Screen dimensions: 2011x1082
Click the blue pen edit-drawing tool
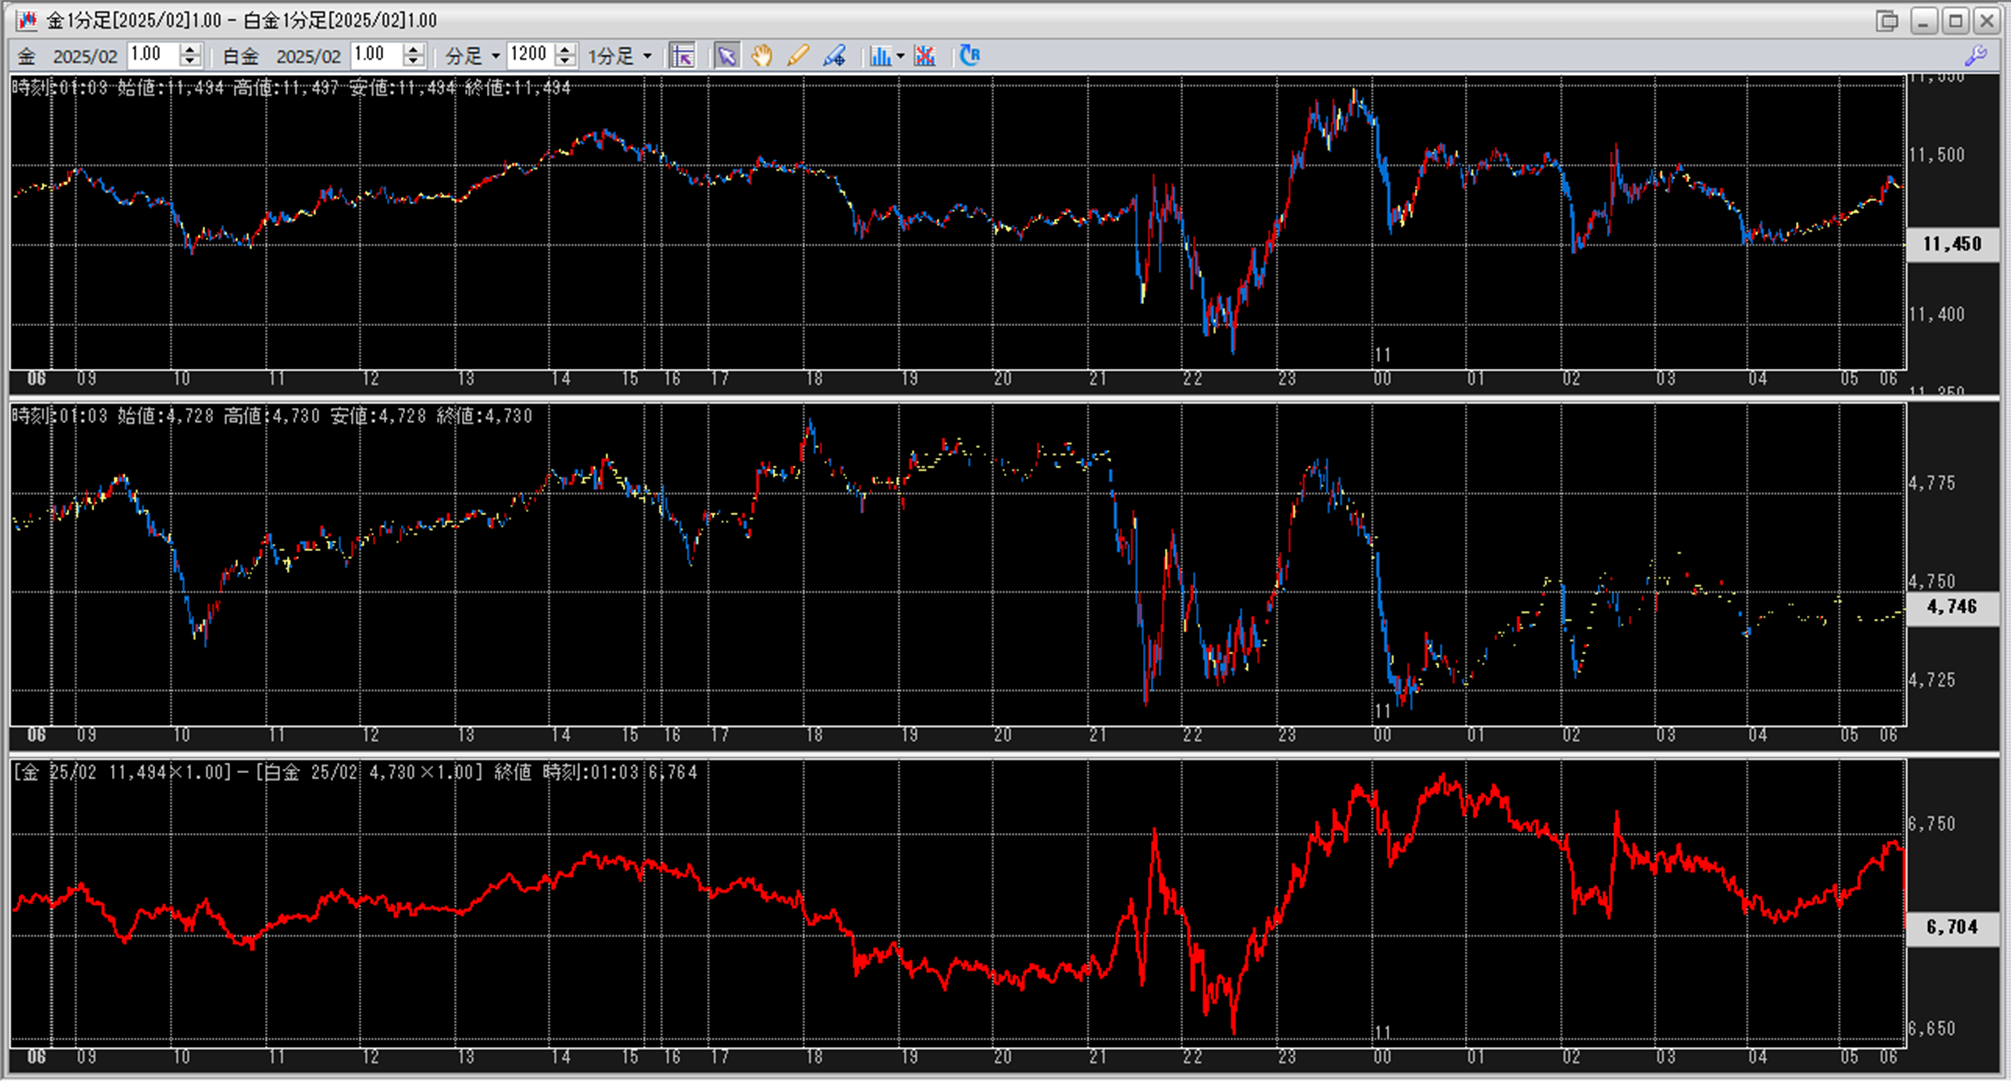coord(834,56)
